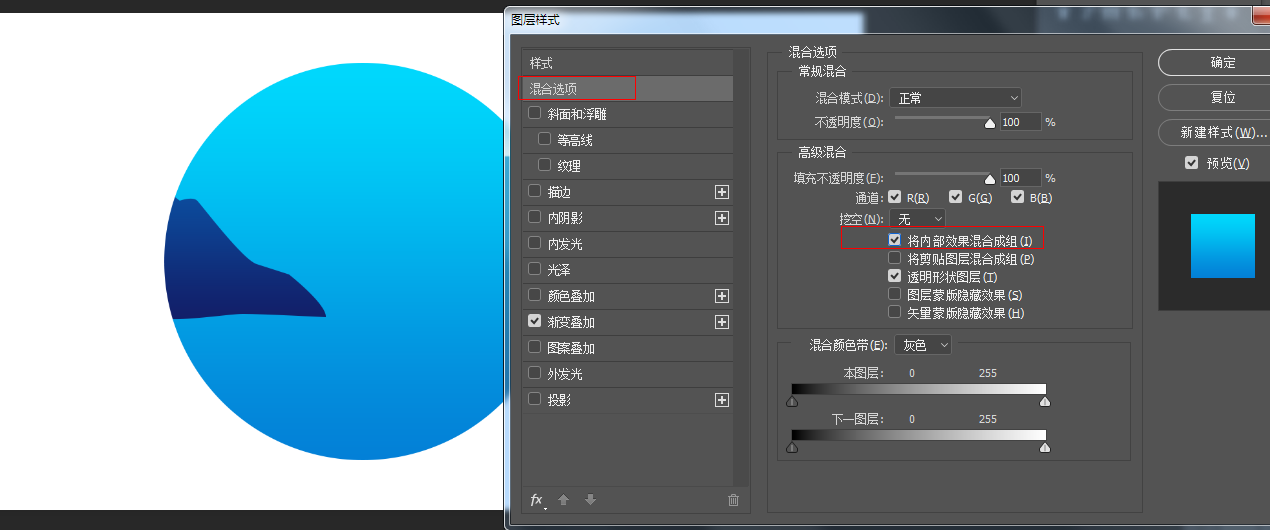Add another 描边 effect plus icon
The height and width of the screenshot is (530, 1270).
coord(722,192)
